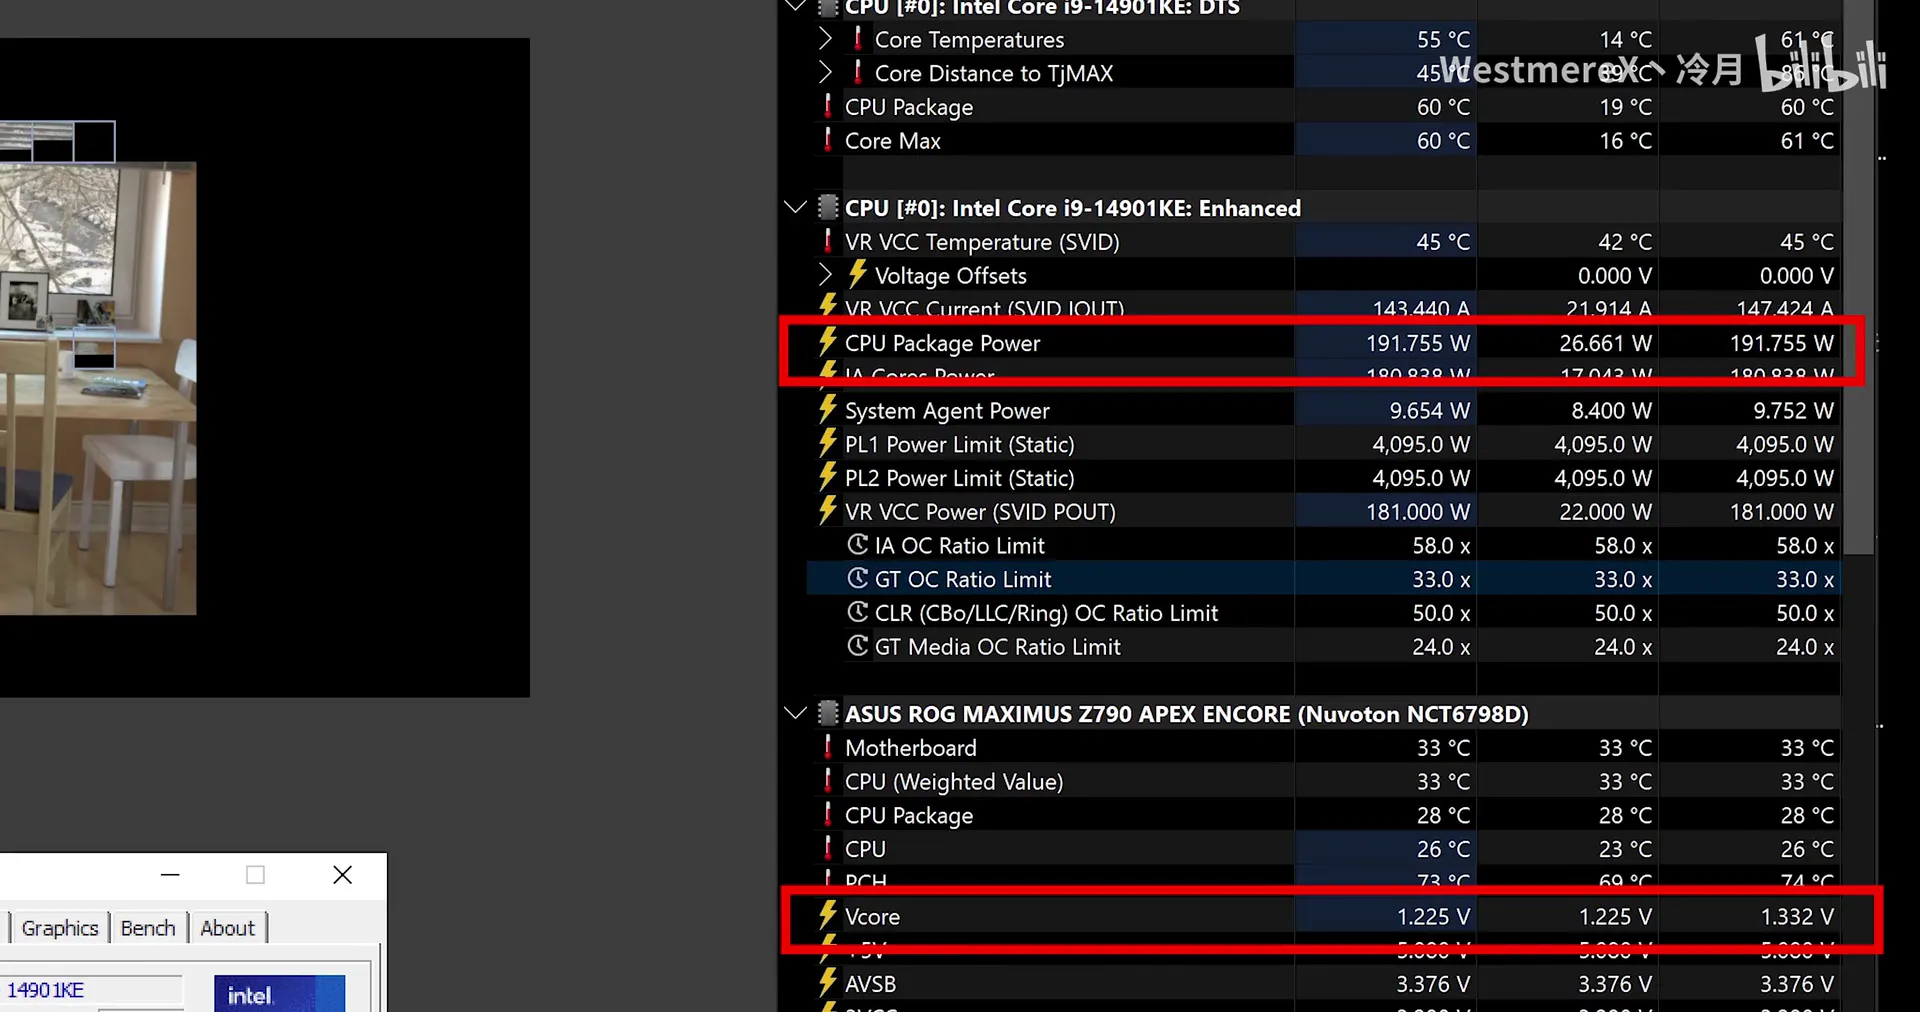Screen dimensions: 1920x1012
Task: Select the 'System Agent Power' label
Action: (947, 411)
